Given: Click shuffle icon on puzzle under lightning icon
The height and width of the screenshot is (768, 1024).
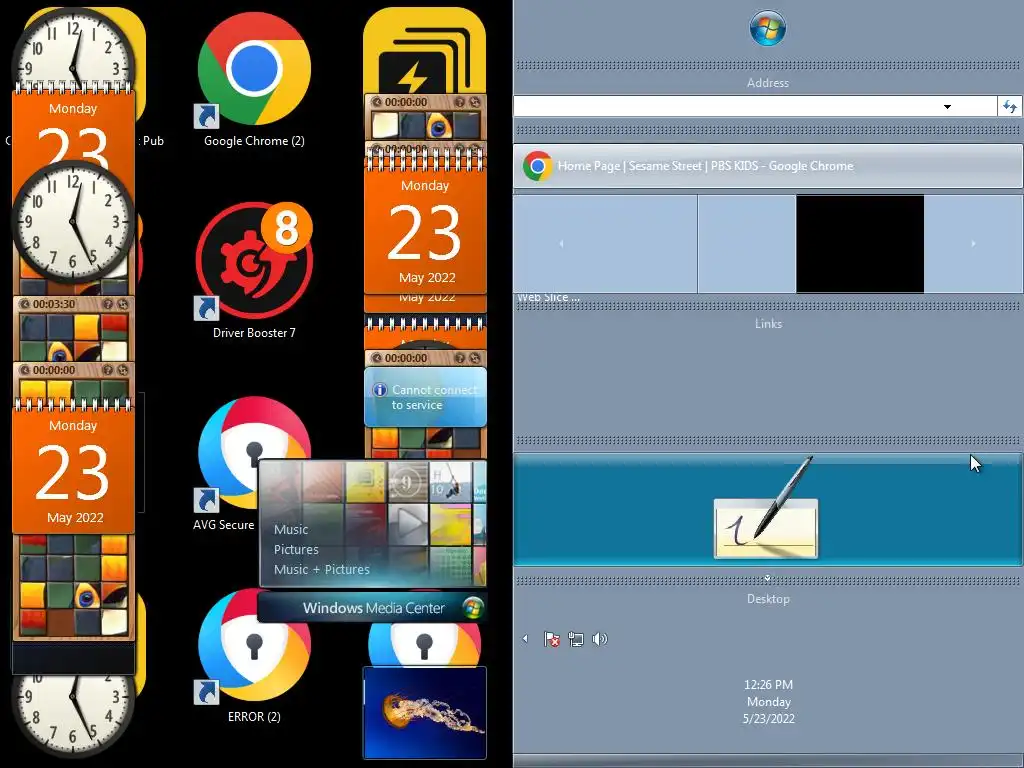Looking at the screenshot, I should point(474,102).
